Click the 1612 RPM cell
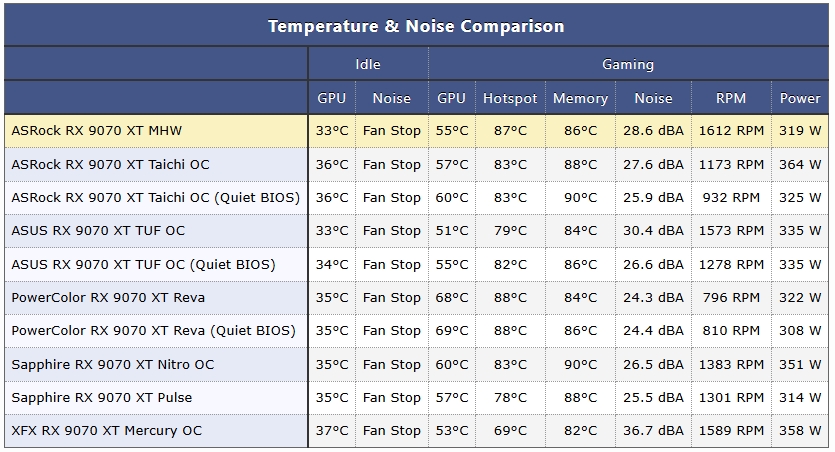Screen dimensions: 835x452 (731, 131)
